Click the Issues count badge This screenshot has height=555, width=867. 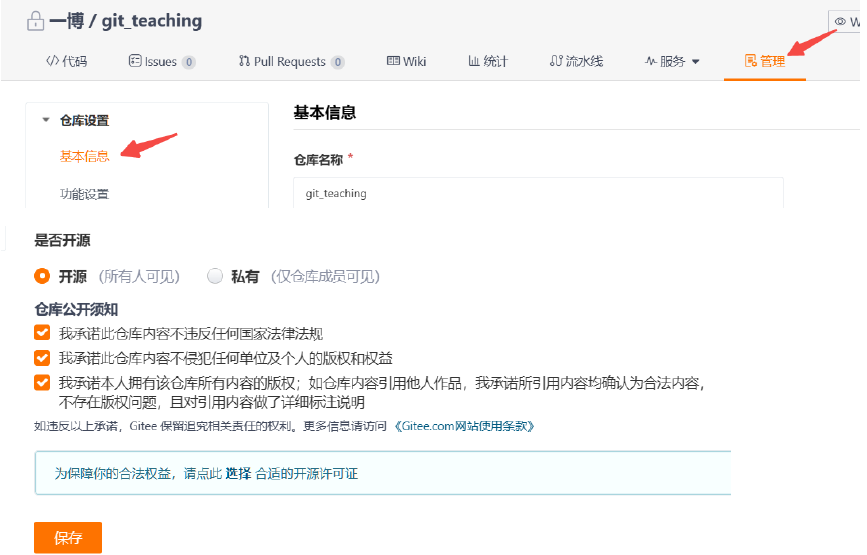[189, 62]
